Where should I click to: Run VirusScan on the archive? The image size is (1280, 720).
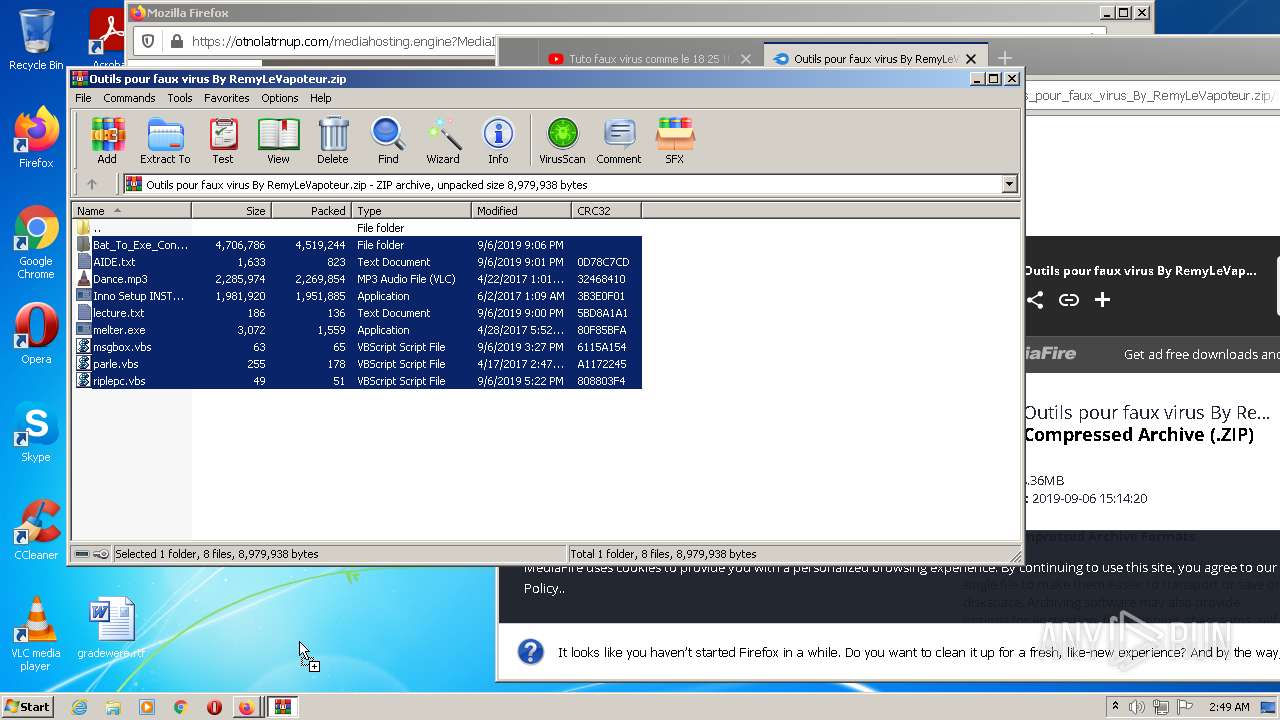tap(562, 141)
